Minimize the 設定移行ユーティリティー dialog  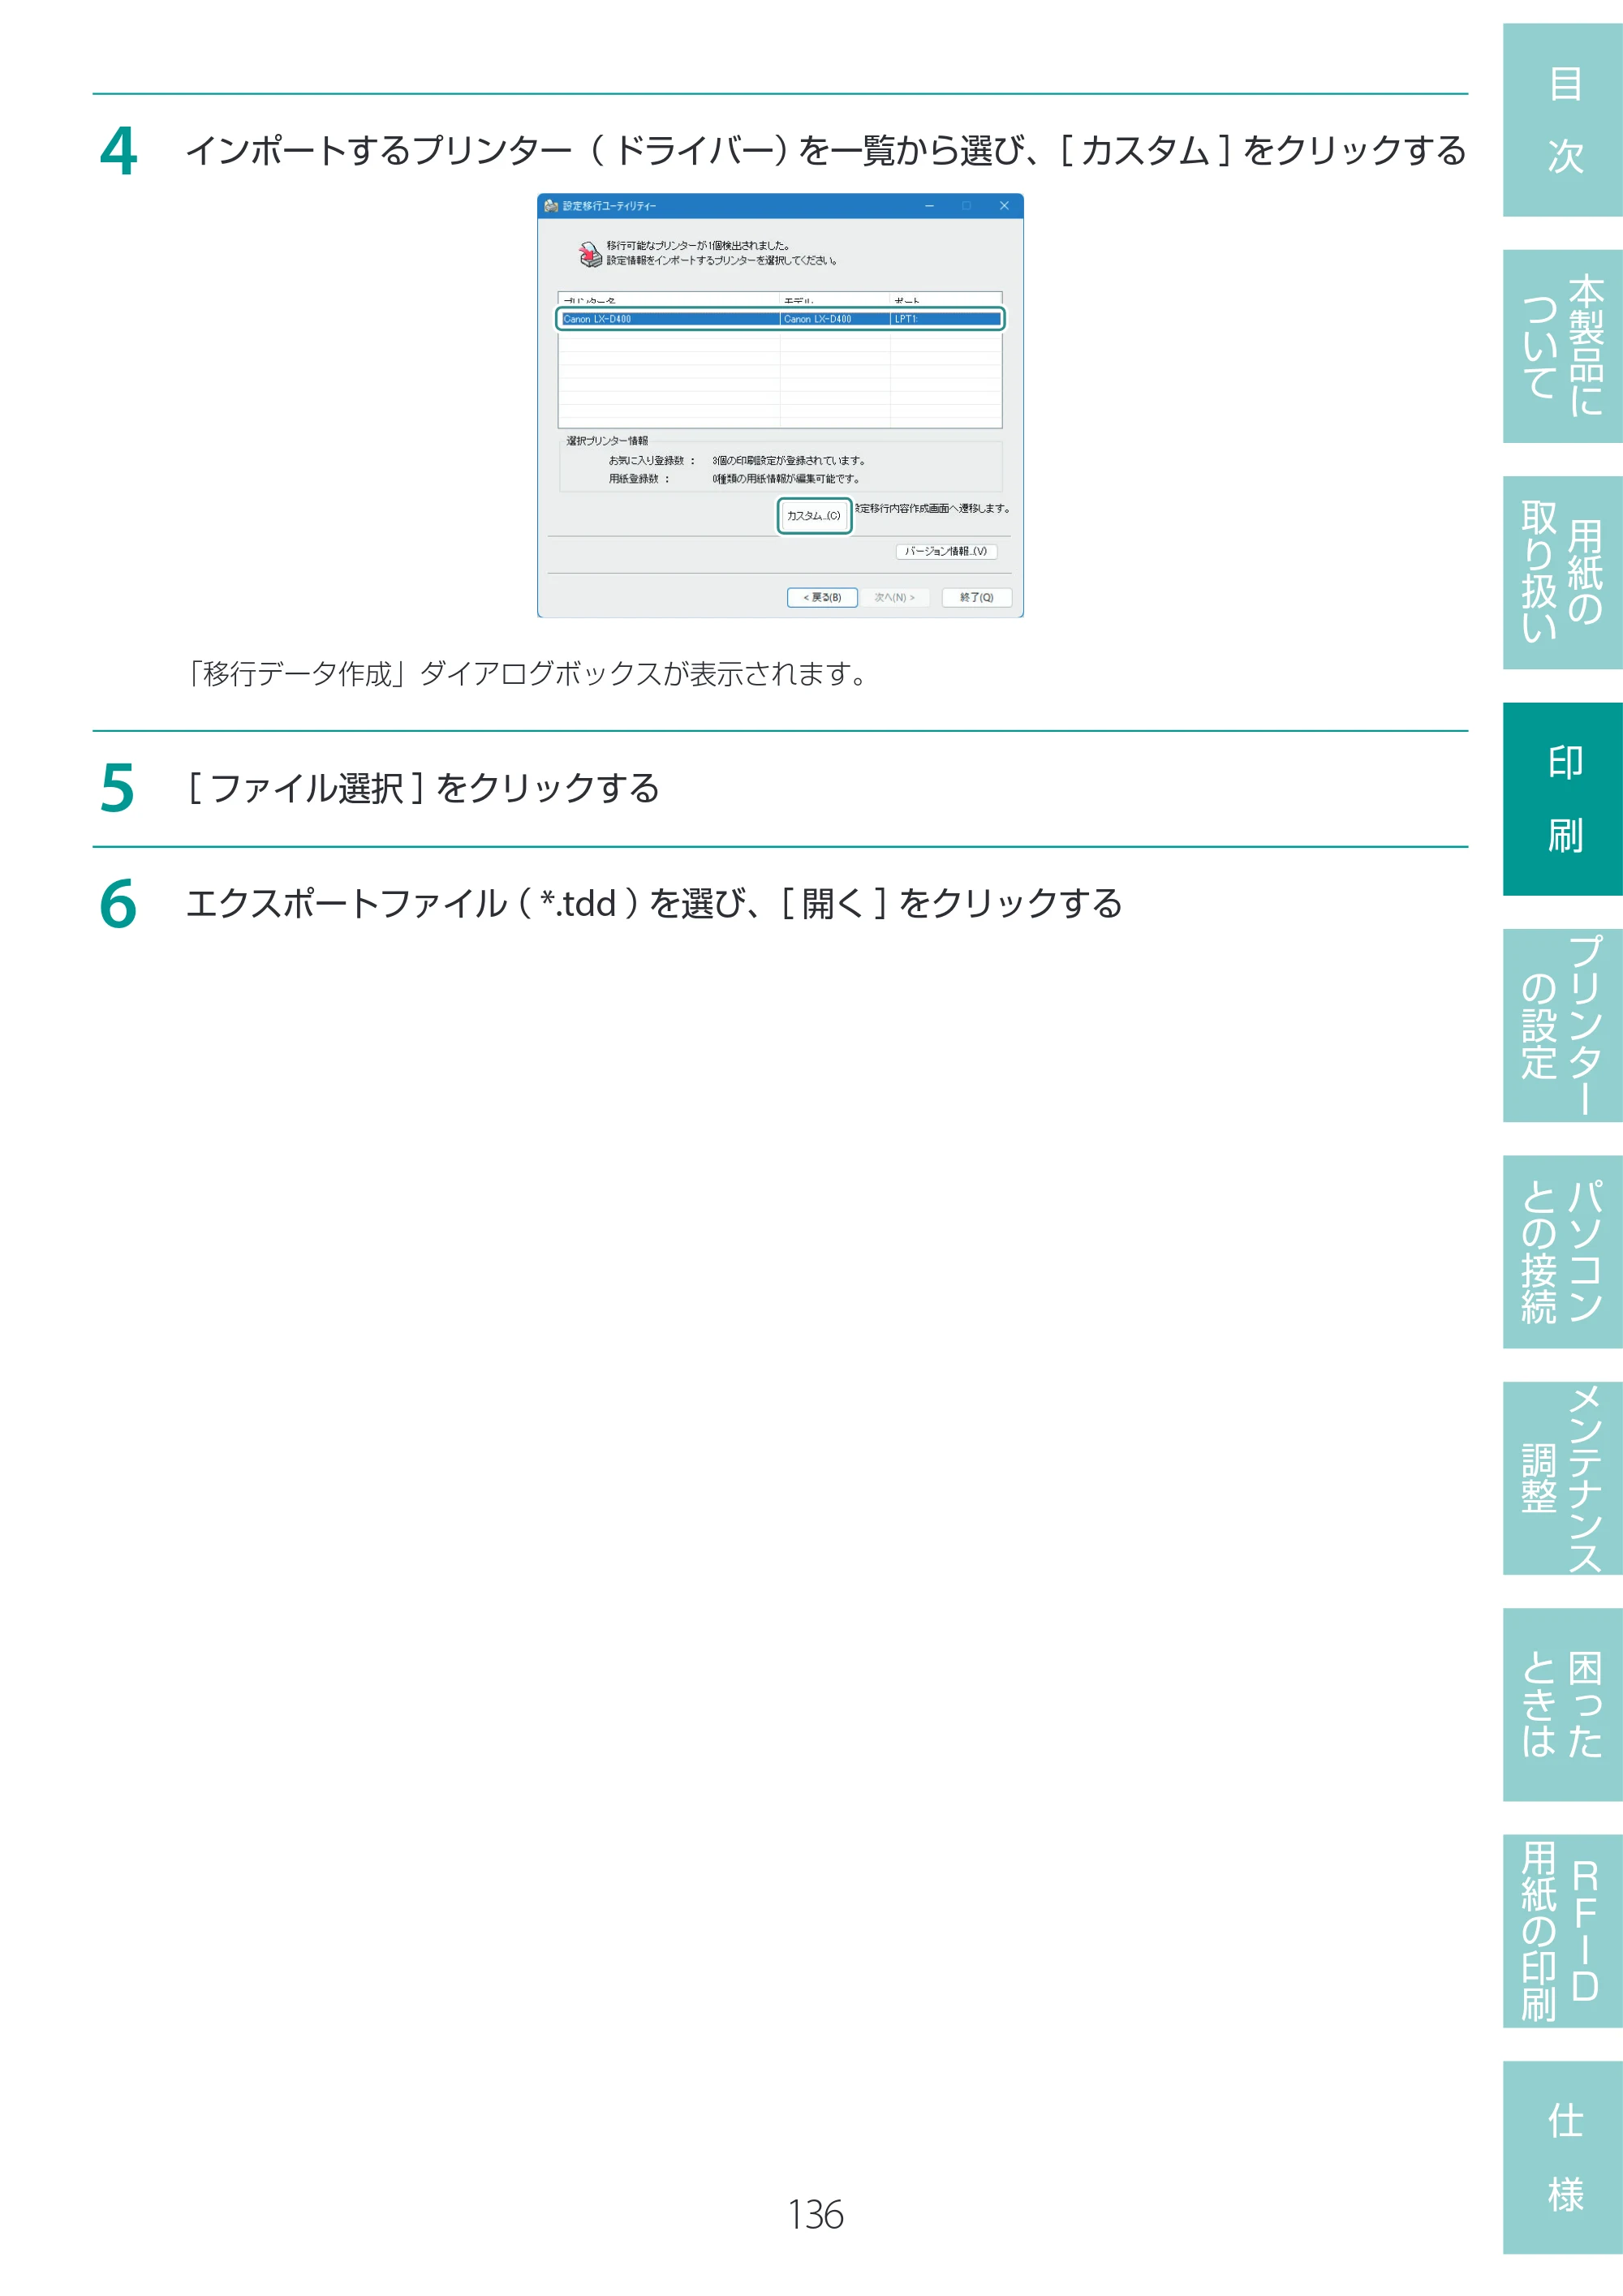coord(929,206)
